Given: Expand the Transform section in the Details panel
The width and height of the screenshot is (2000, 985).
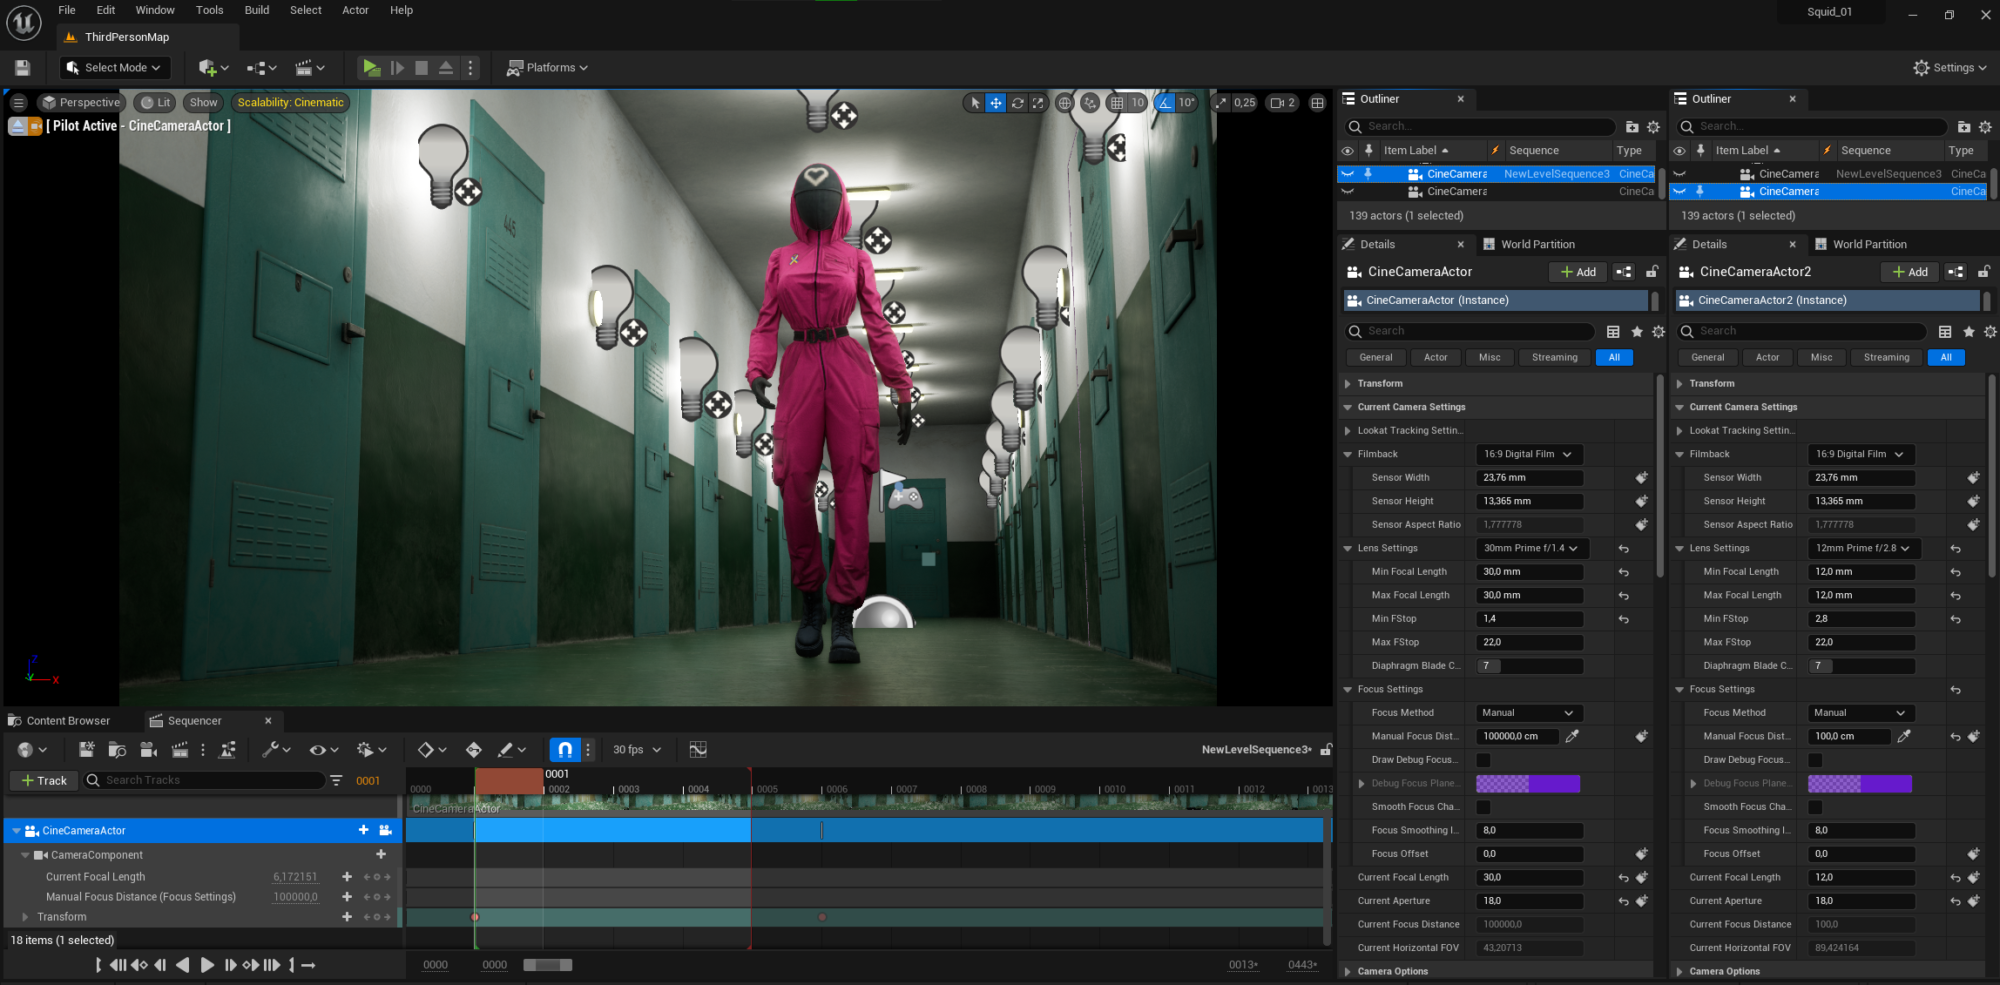Looking at the screenshot, I should click(x=1348, y=383).
